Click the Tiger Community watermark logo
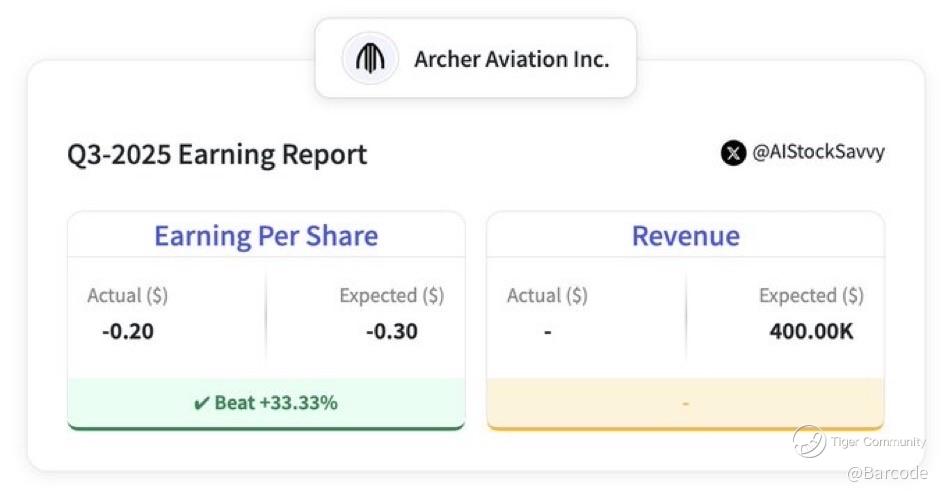Viewport: 945px width, 494px height. click(x=808, y=441)
